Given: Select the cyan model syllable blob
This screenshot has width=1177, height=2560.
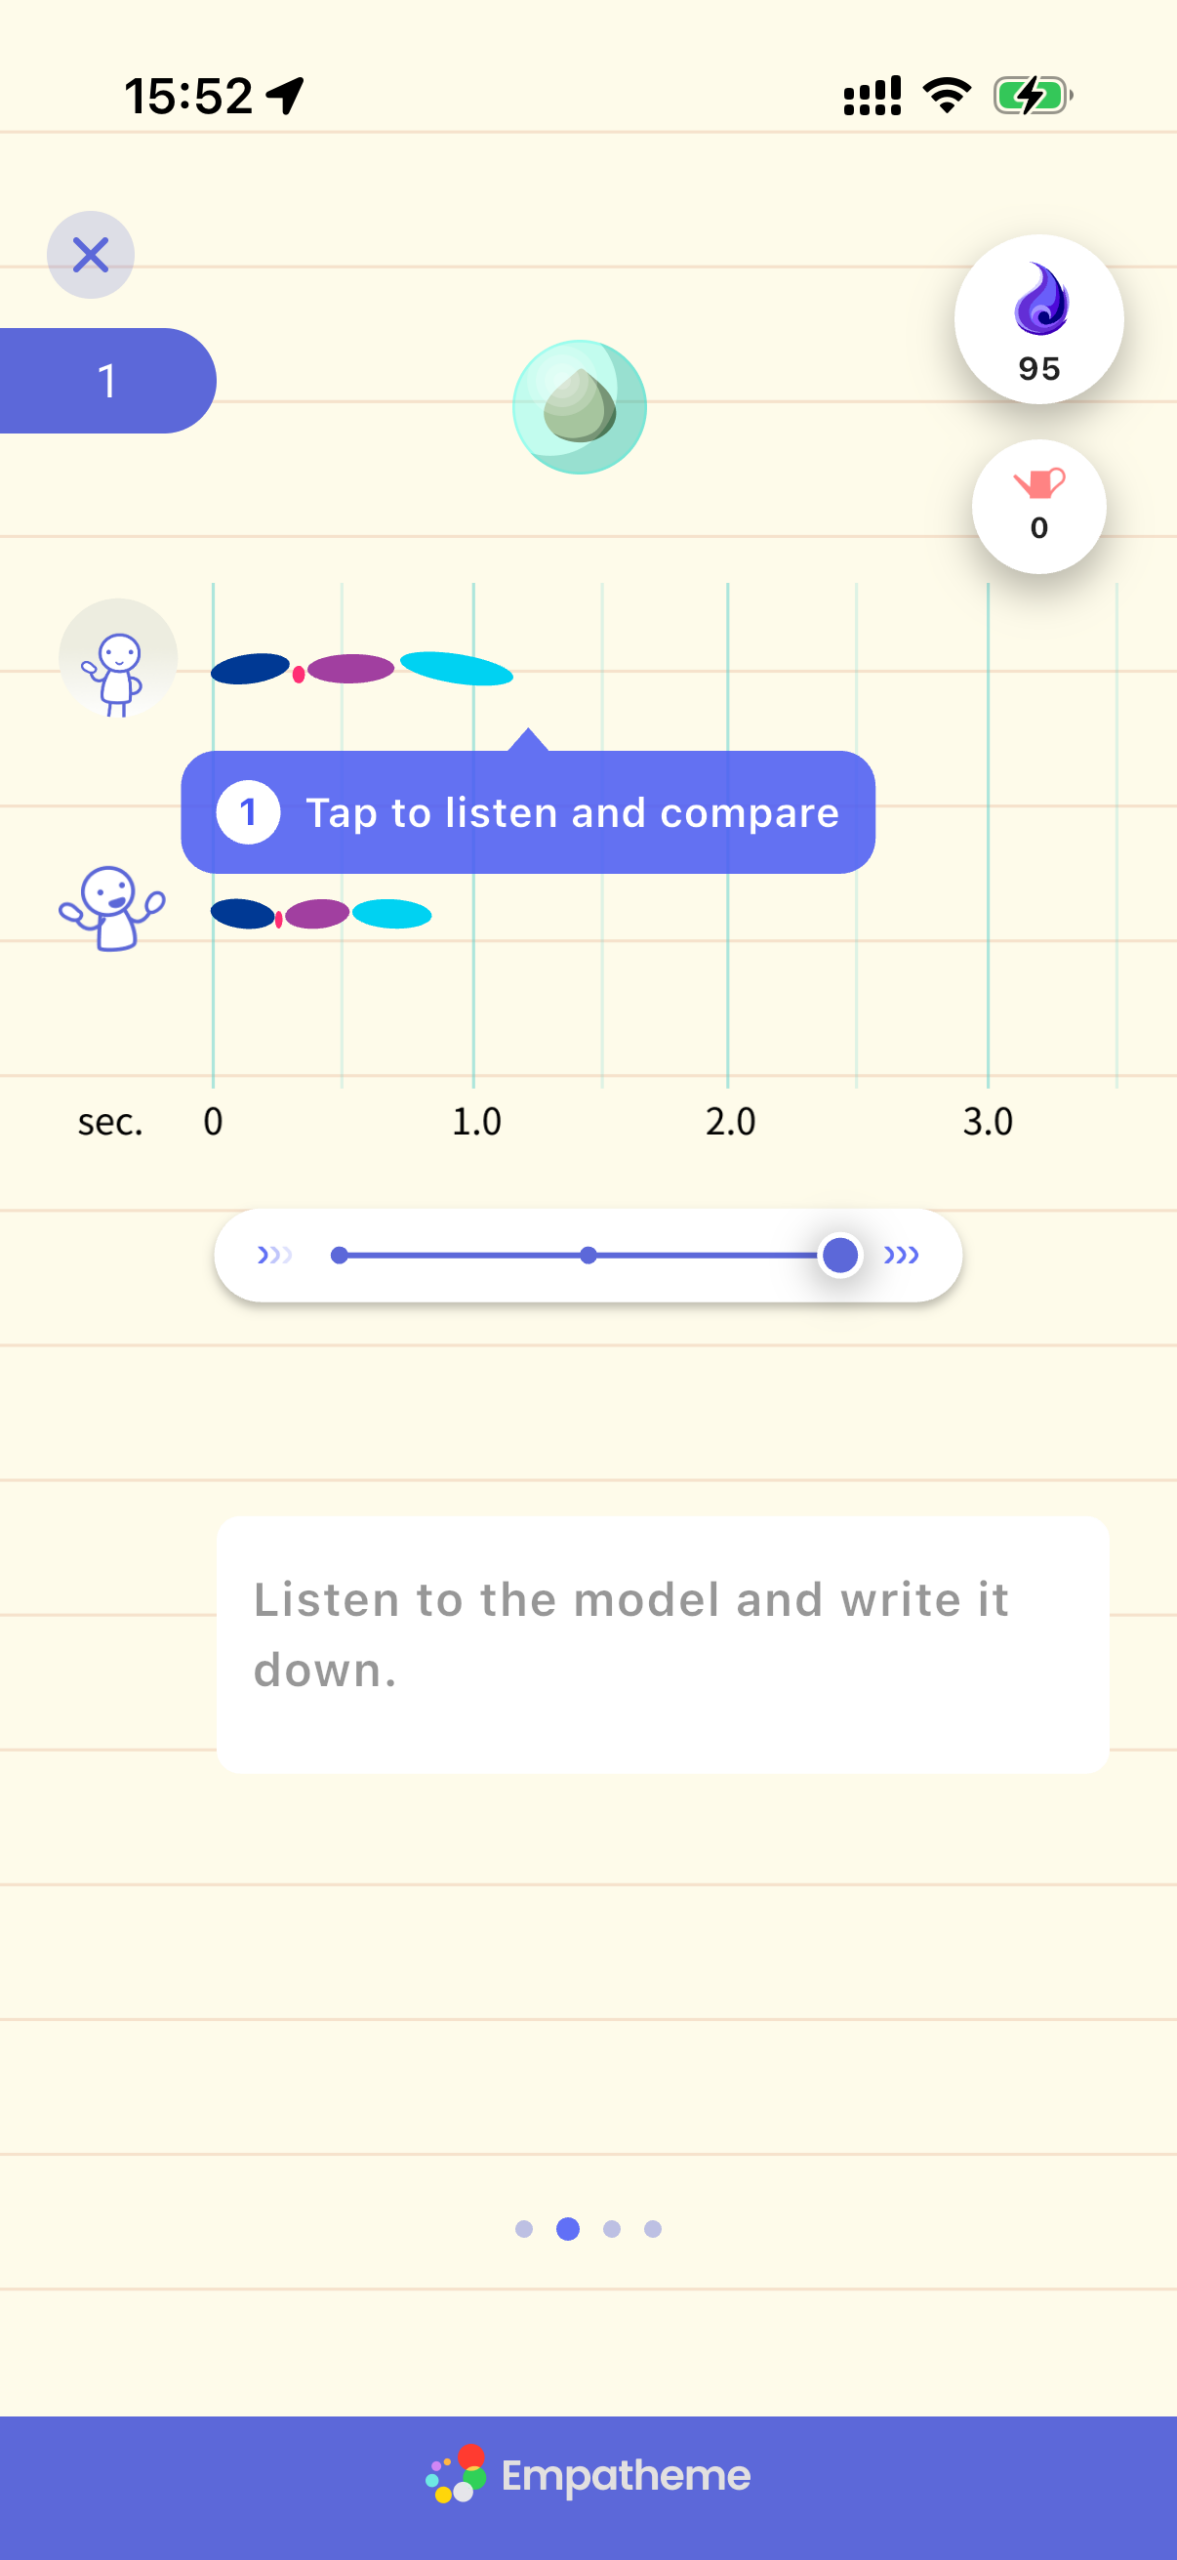Looking at the screenshot, I should pos(456,668).
